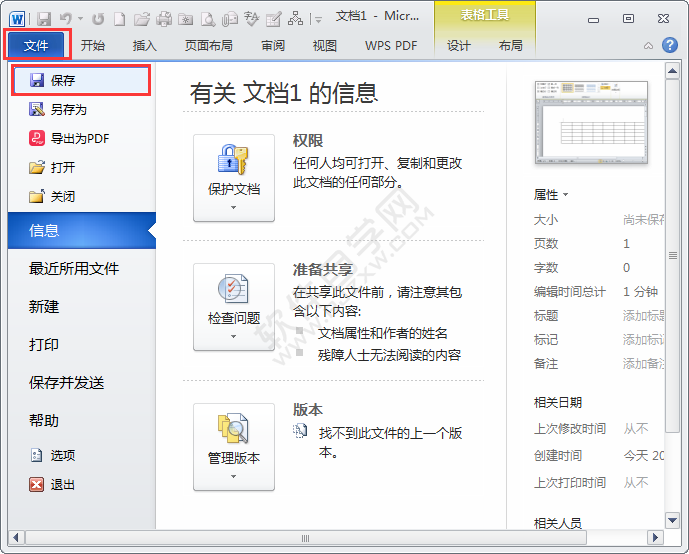Click the 保存 (Save) item in the file menu

click(x=62, y=80)
